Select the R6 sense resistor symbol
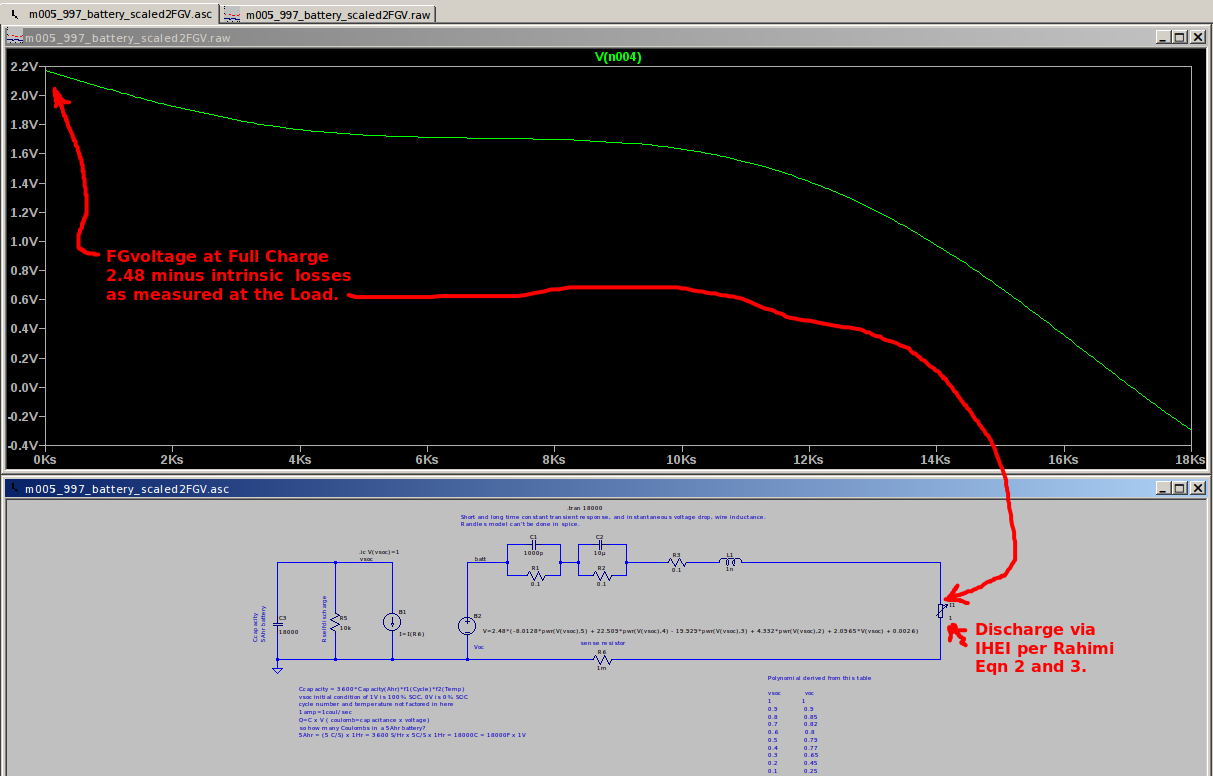 (x=602, y=659)
